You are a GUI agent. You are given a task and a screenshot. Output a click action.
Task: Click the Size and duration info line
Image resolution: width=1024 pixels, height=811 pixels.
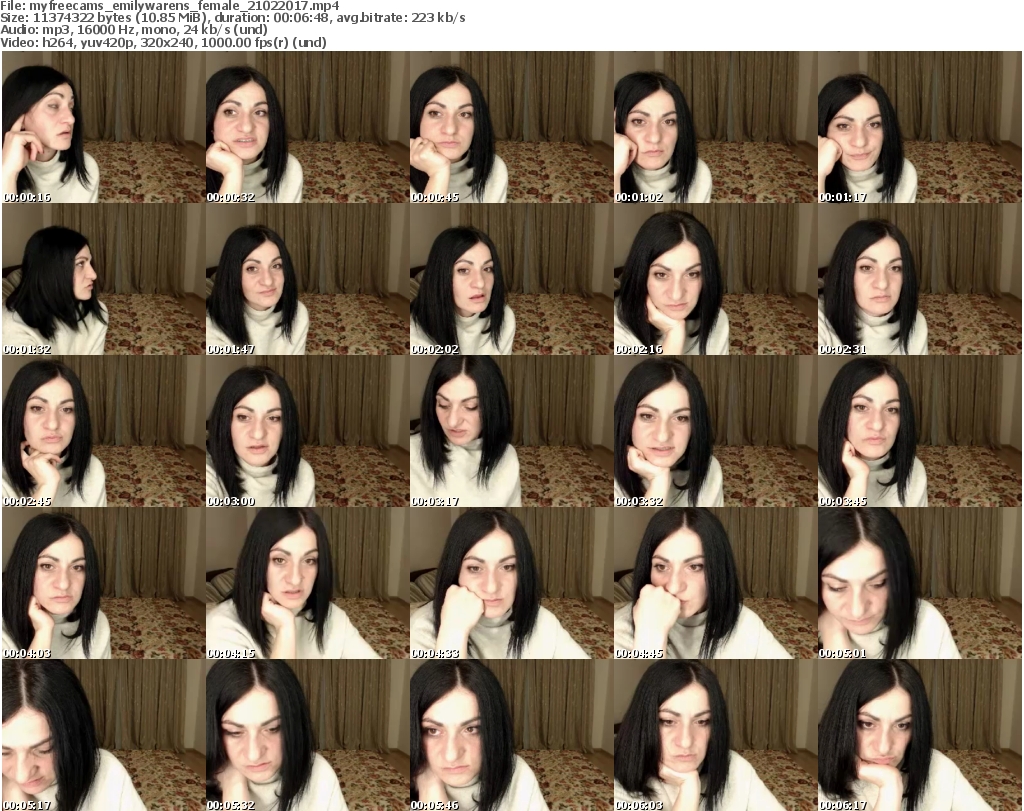pos(233,18)
